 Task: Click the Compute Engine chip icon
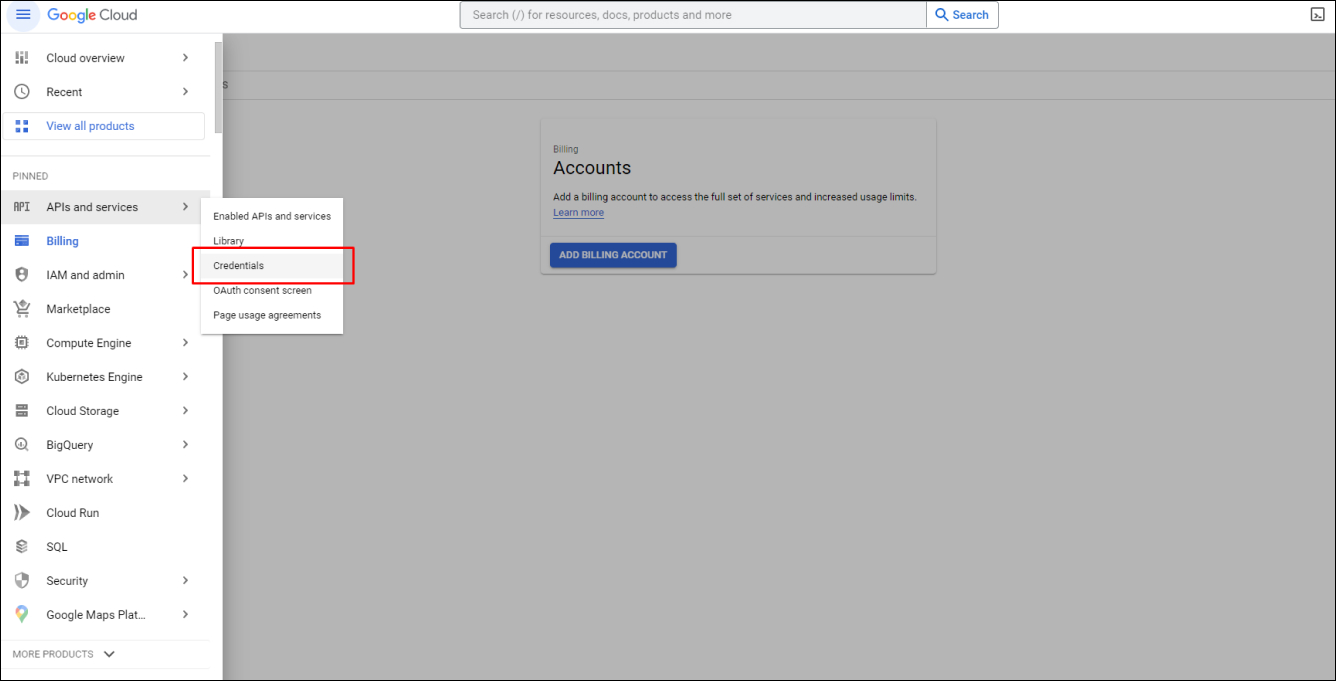(x=22, y=343)
